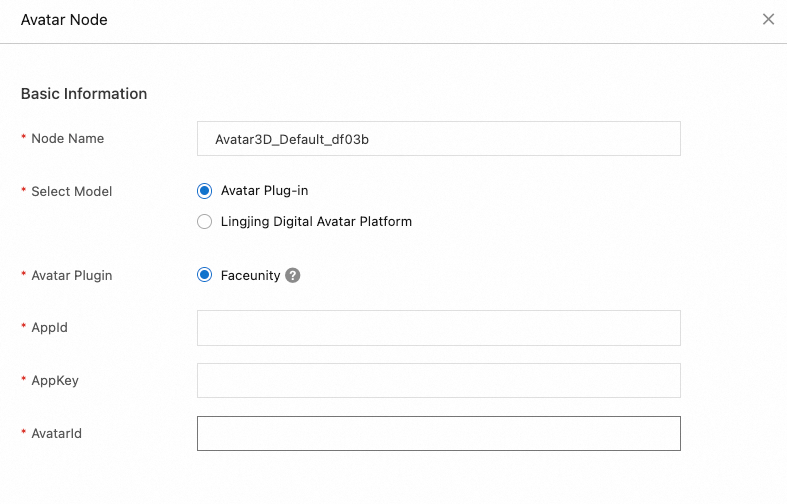This screenshot has height=504, width=787.
Task: Click the AppId field label
Action: point(49,327)
